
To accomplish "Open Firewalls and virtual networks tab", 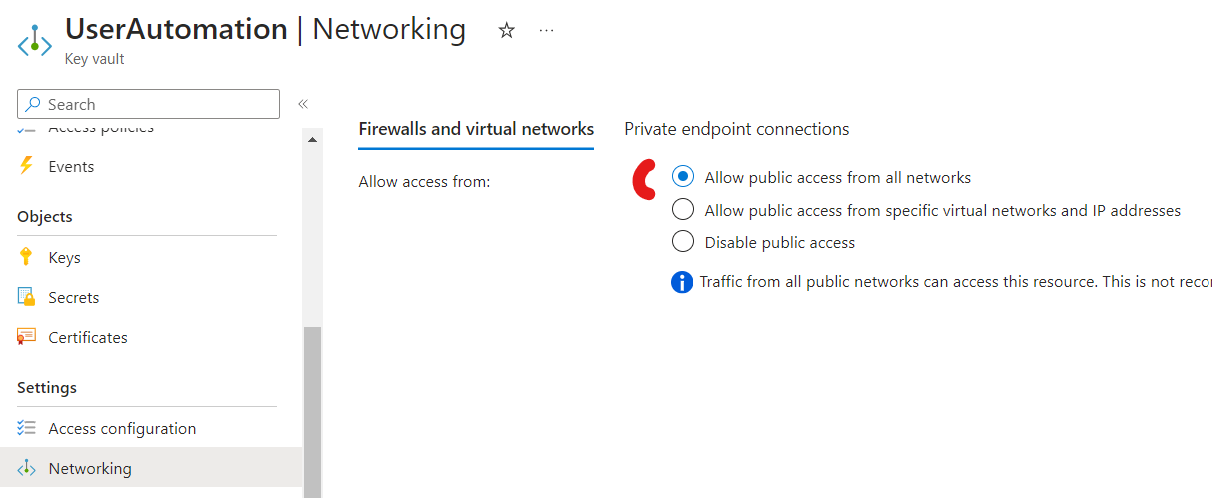I will tap(476, 129).
